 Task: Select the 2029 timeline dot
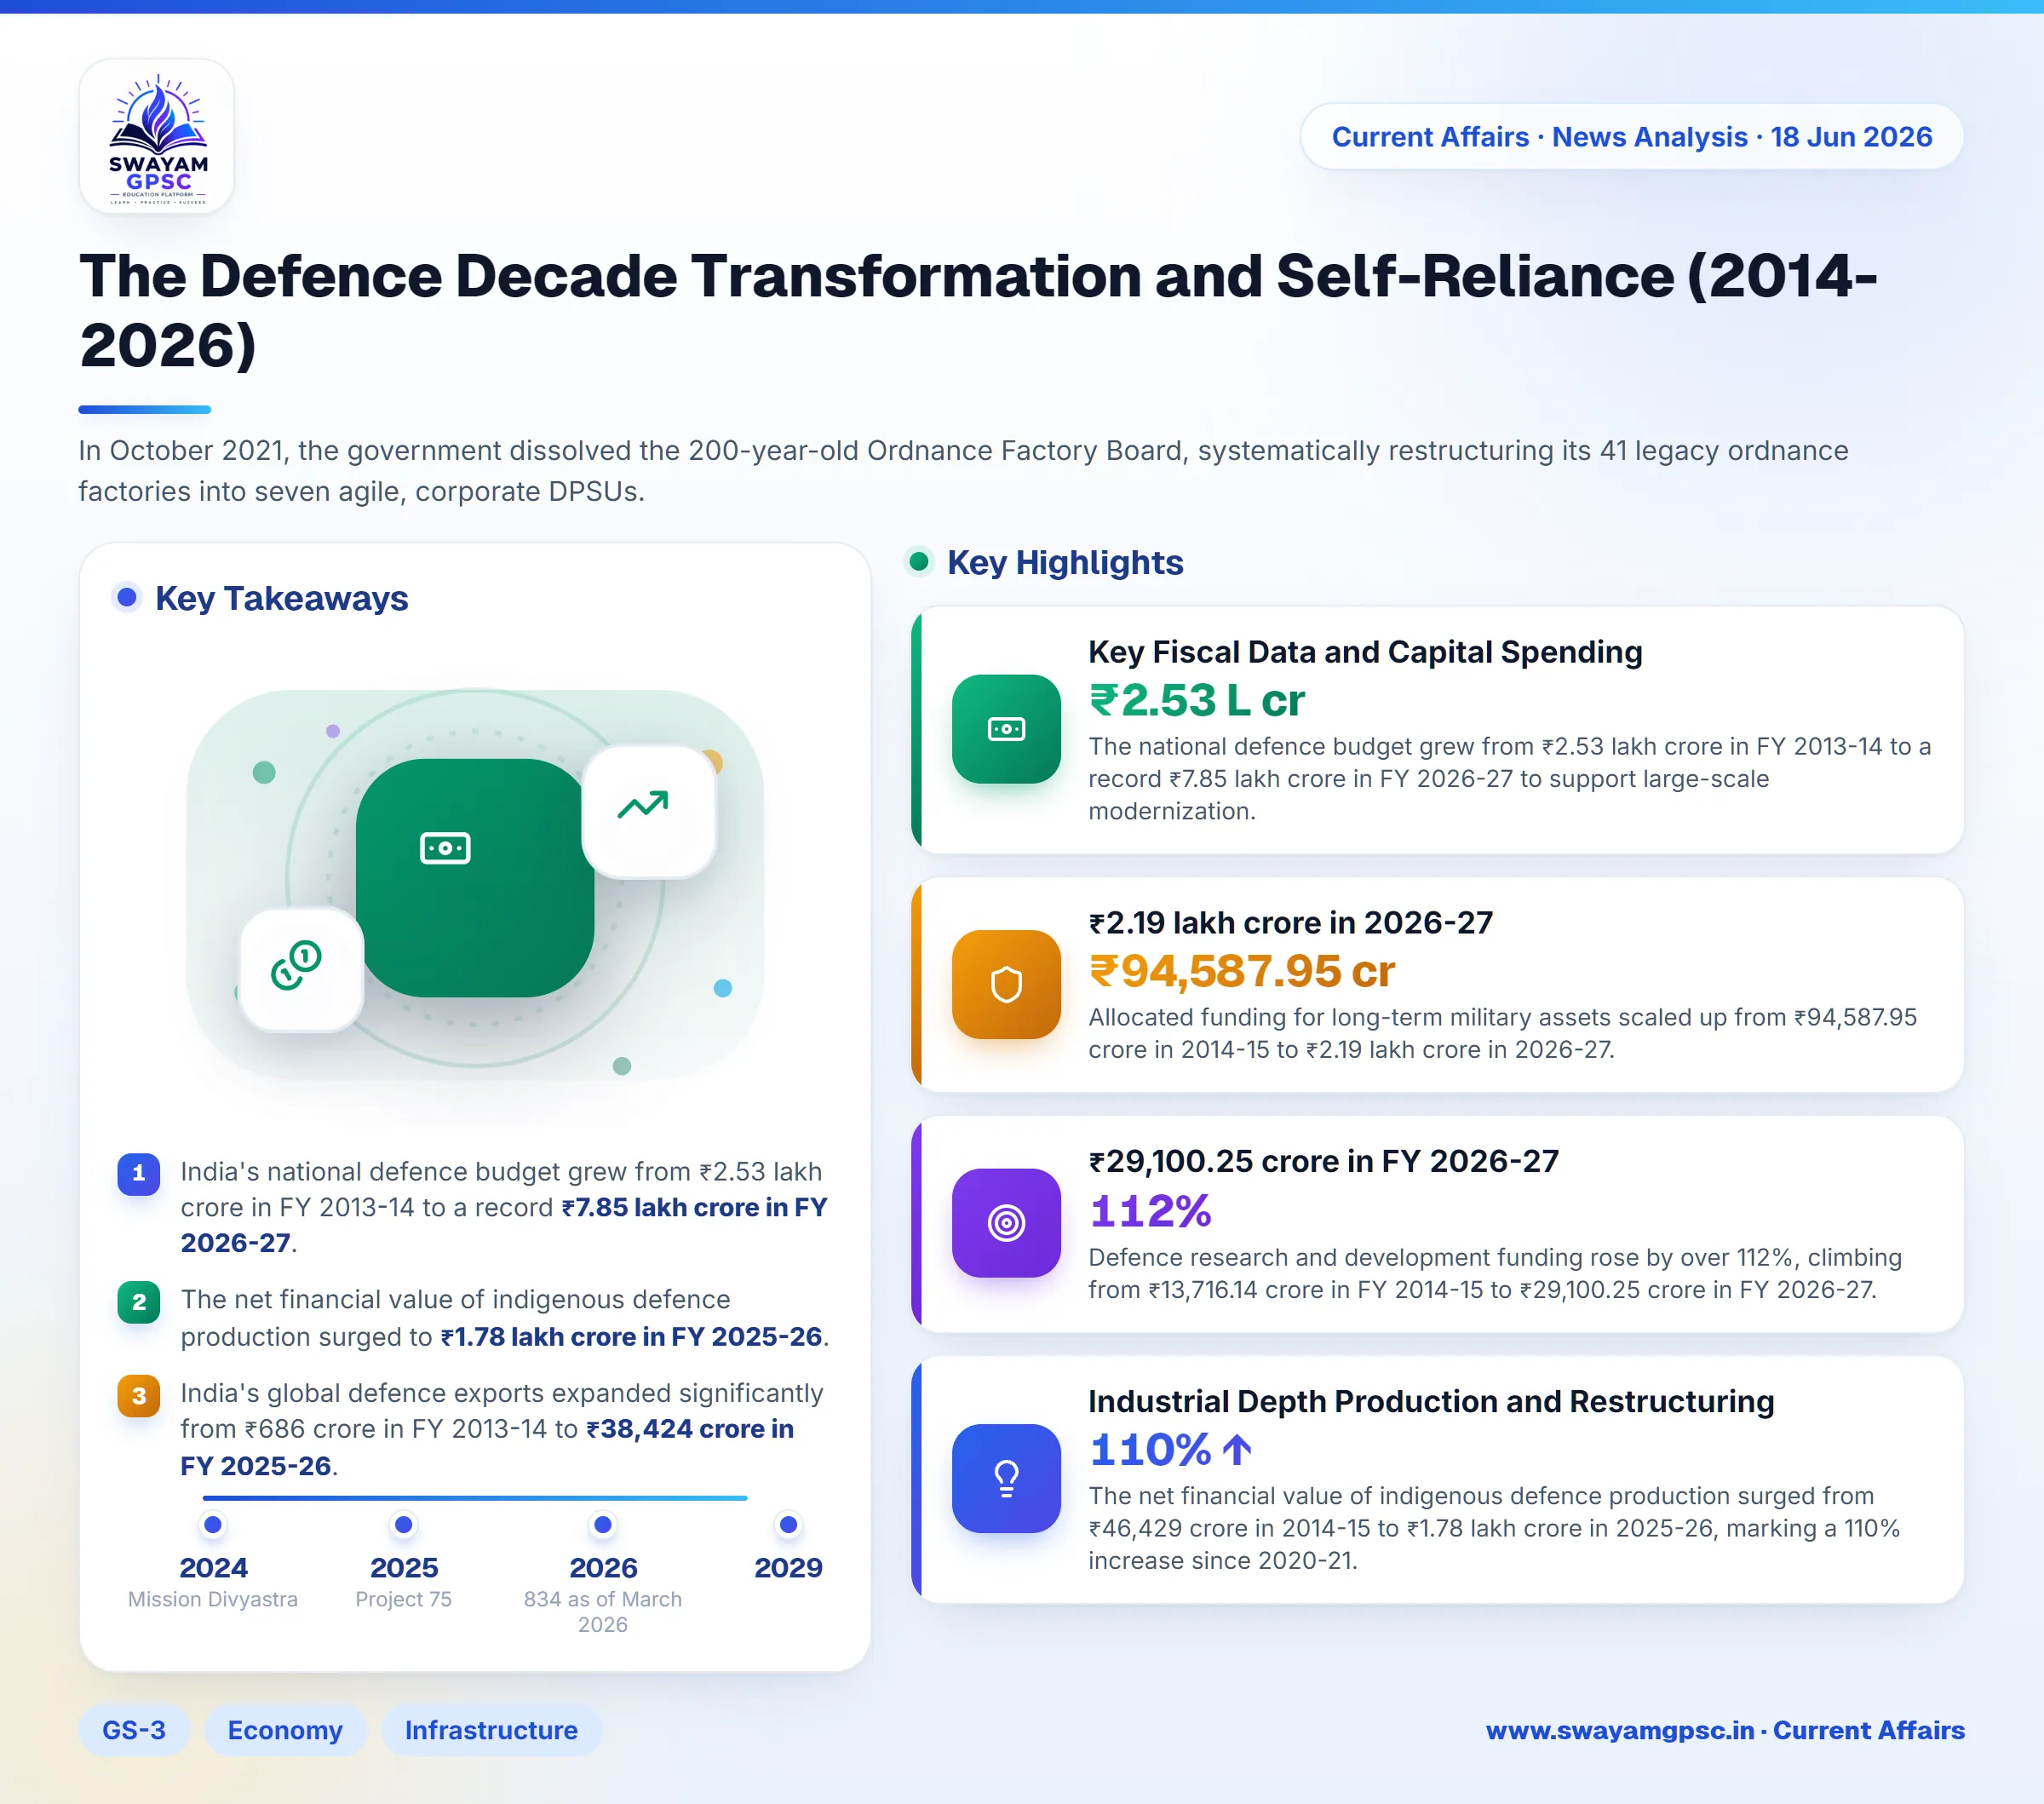pos(789,1525)
